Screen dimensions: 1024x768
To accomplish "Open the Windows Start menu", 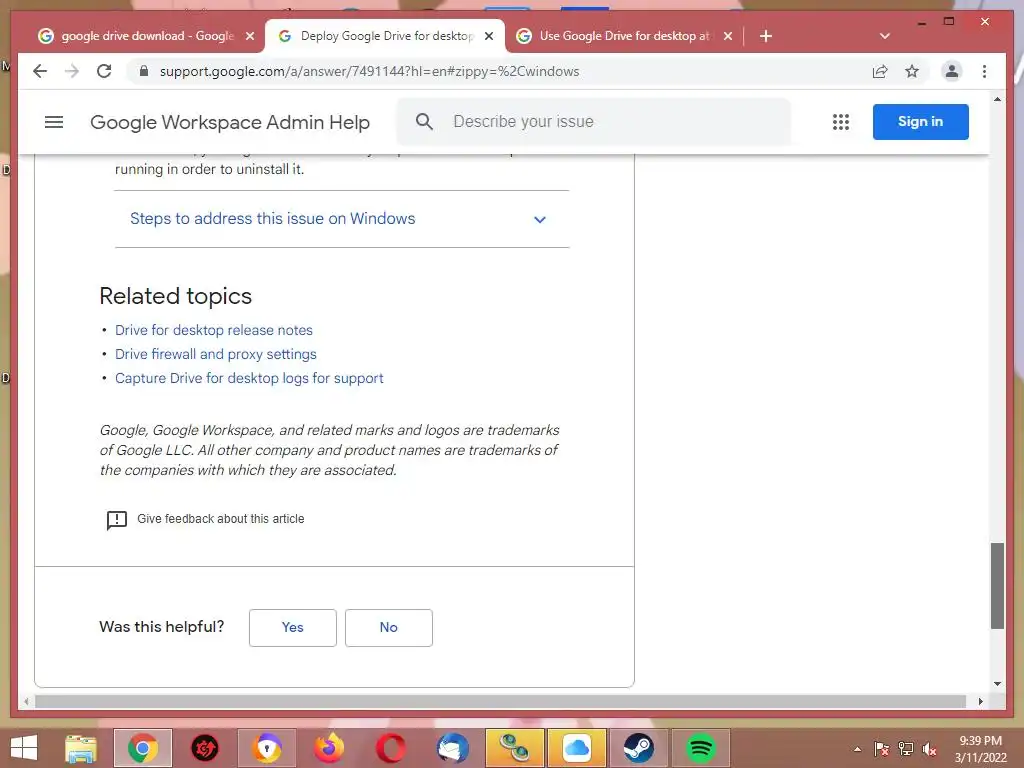I will 24,748.
